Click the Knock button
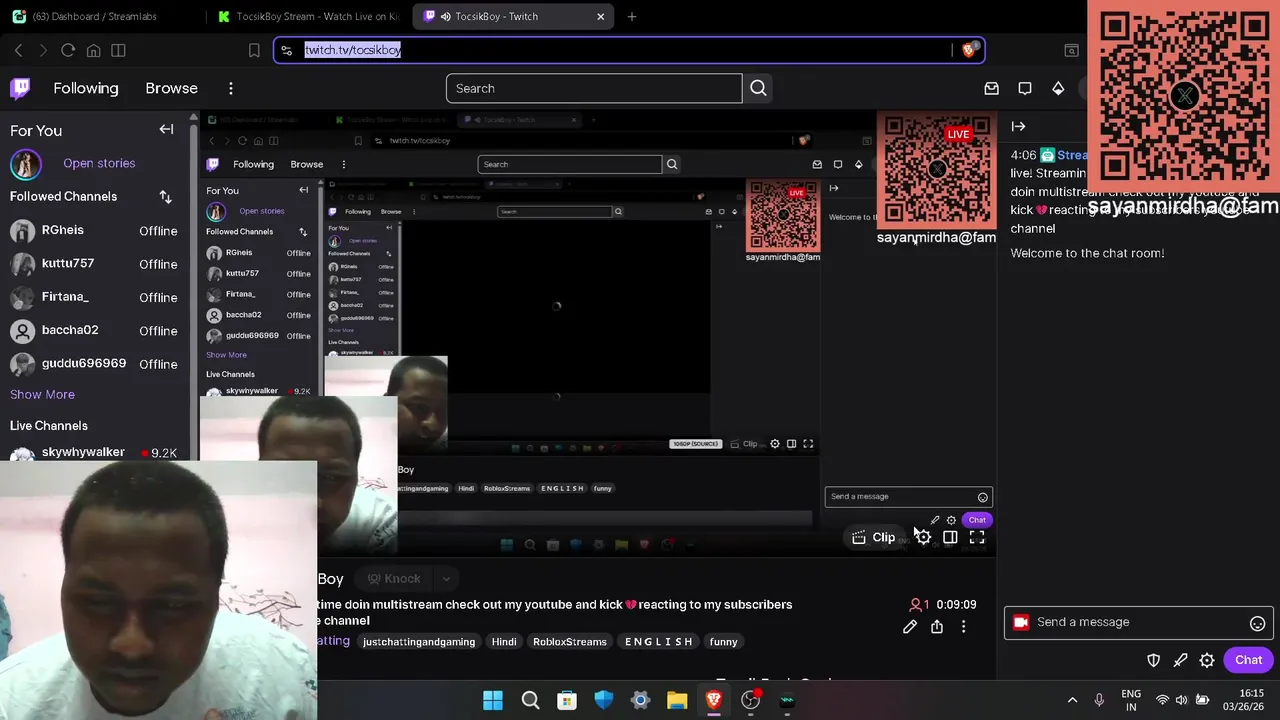 pos(393,578)
